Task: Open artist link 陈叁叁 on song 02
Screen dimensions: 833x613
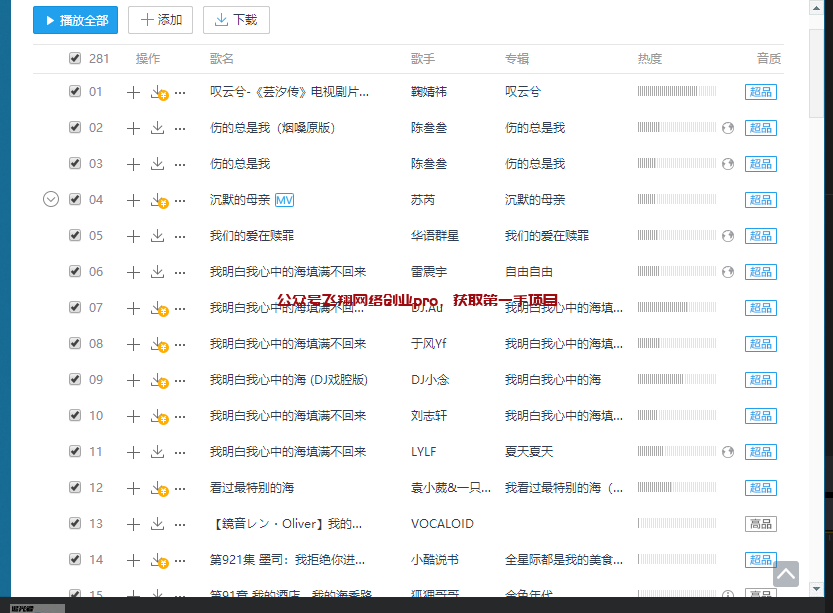Action: pos(429,128)
